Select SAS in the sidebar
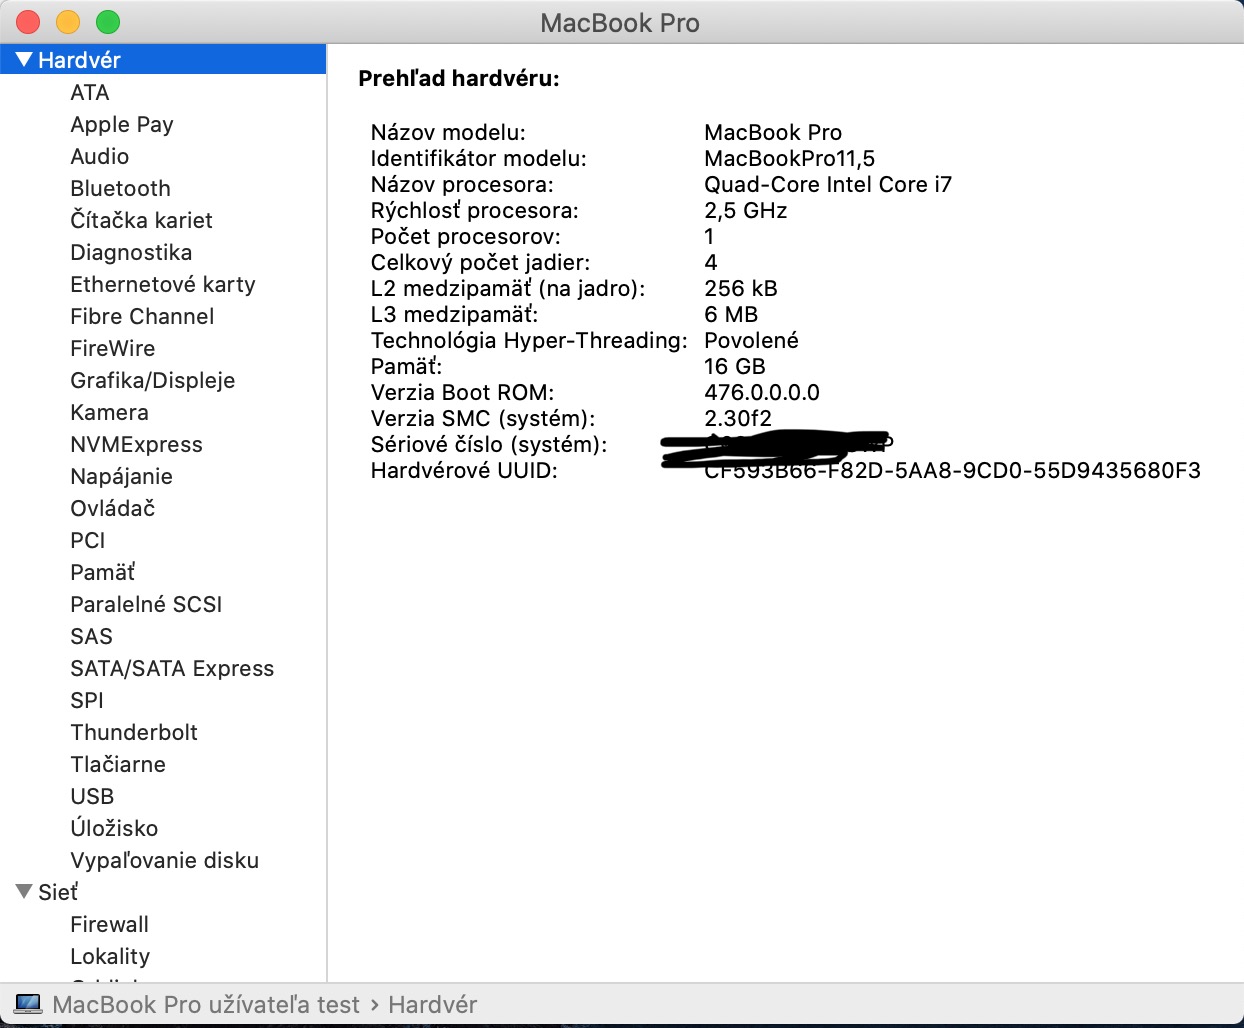 [91, 636]
